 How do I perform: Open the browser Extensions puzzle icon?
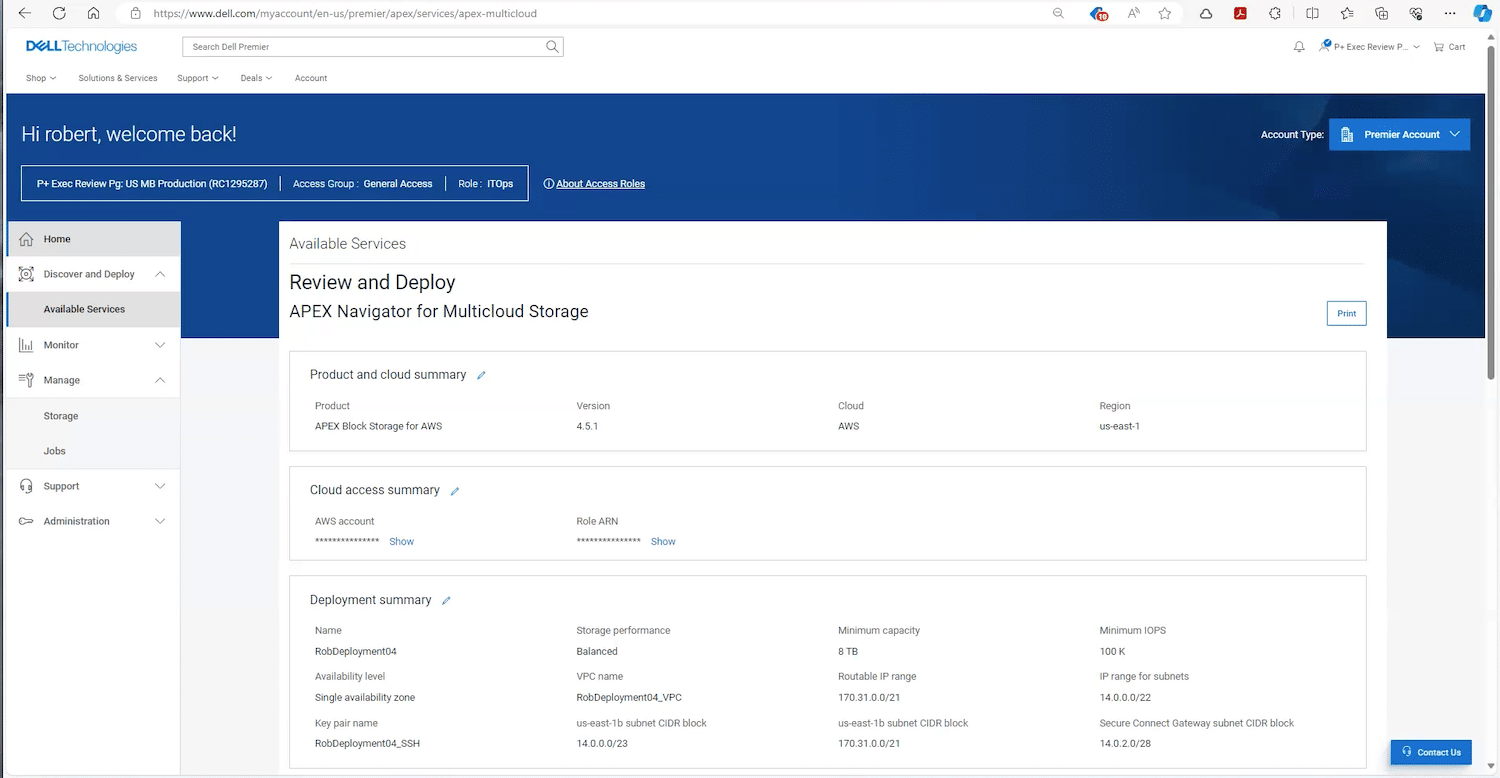click(x=1275, y=14)
